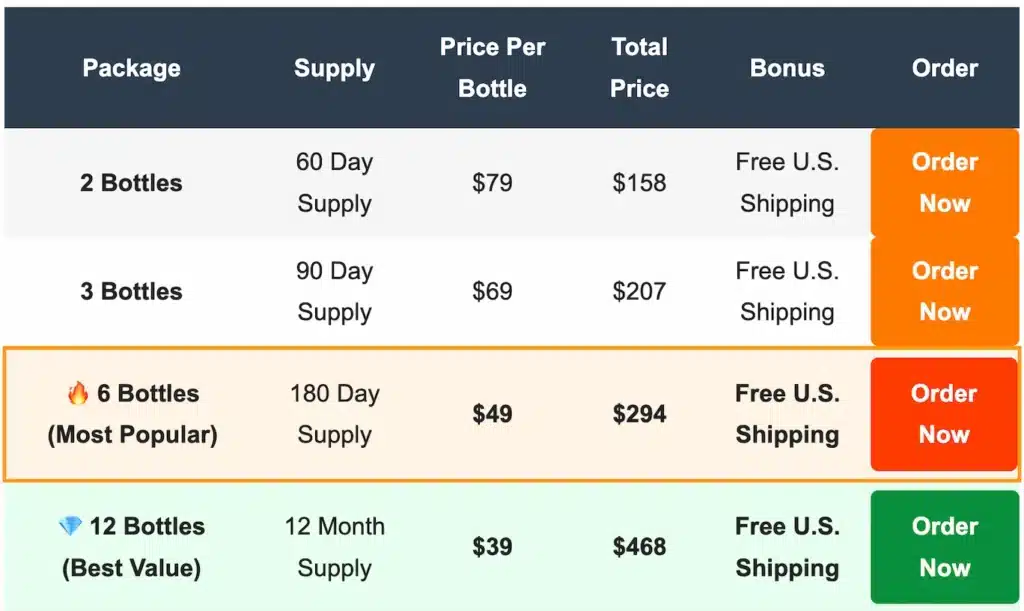1024x611 pixels.
Task: Click the Total Price column header
Action: click(640, 67)
